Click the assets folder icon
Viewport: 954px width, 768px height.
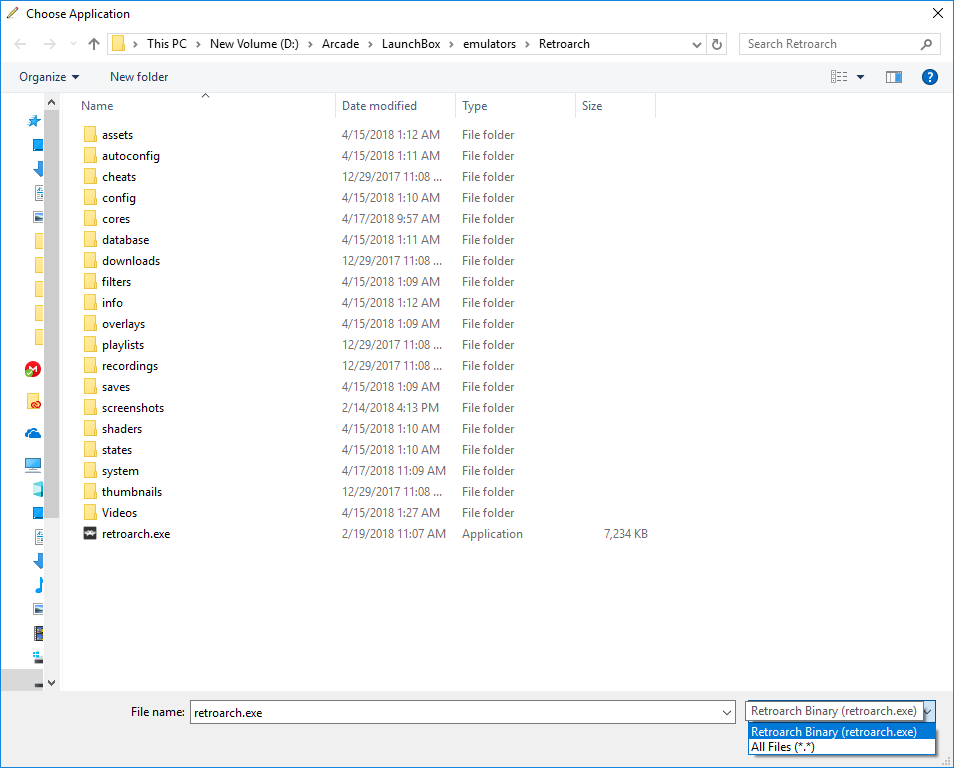click(90, 134)
